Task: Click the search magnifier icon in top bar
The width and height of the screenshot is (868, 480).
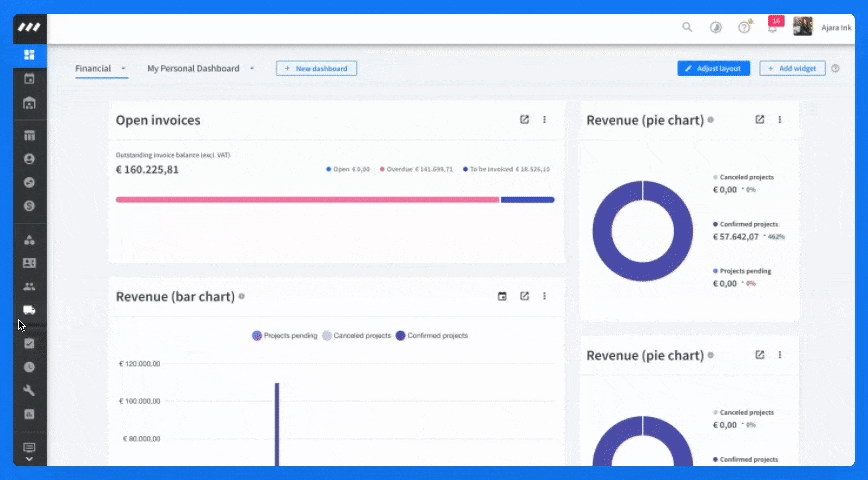Action: 687,27
